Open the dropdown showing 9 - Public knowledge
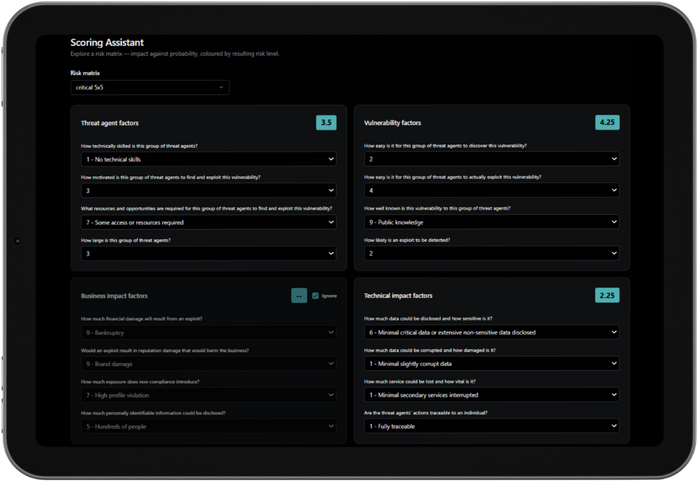Viewport: 700px width, 482px height. (492, 222)
